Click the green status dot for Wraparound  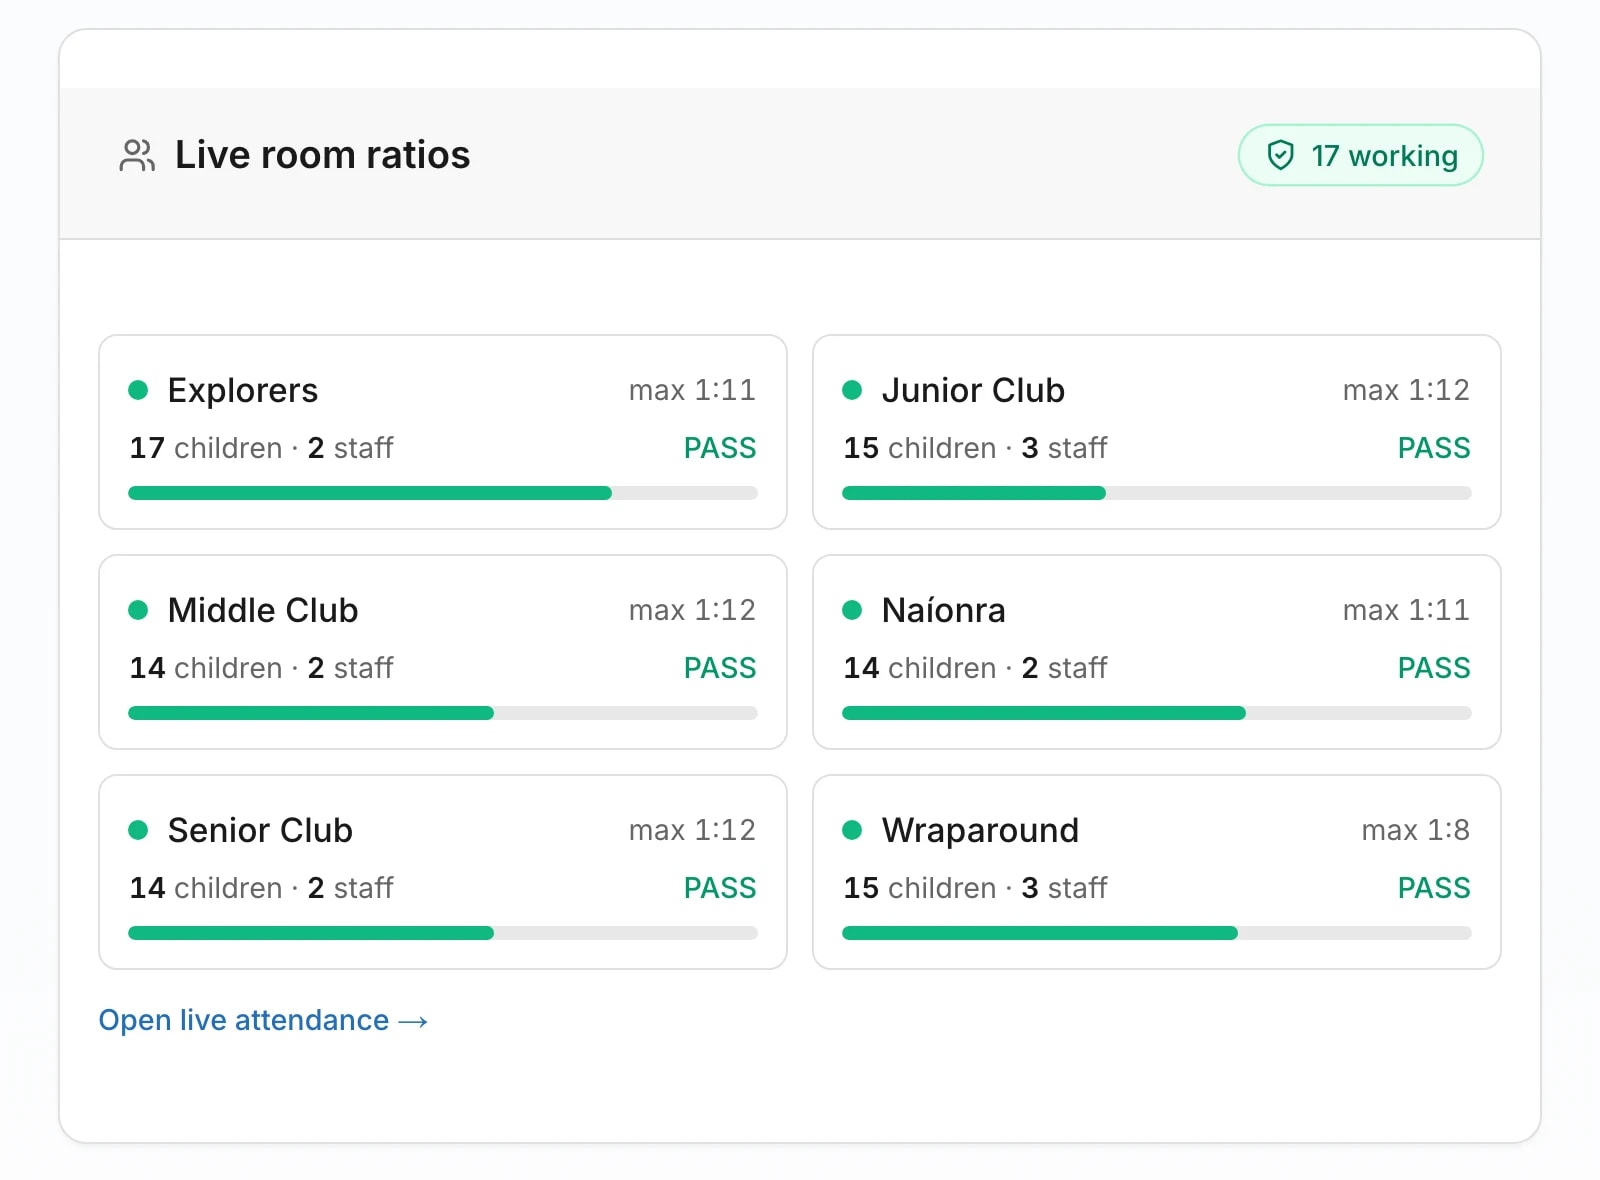tap(853, 830)
